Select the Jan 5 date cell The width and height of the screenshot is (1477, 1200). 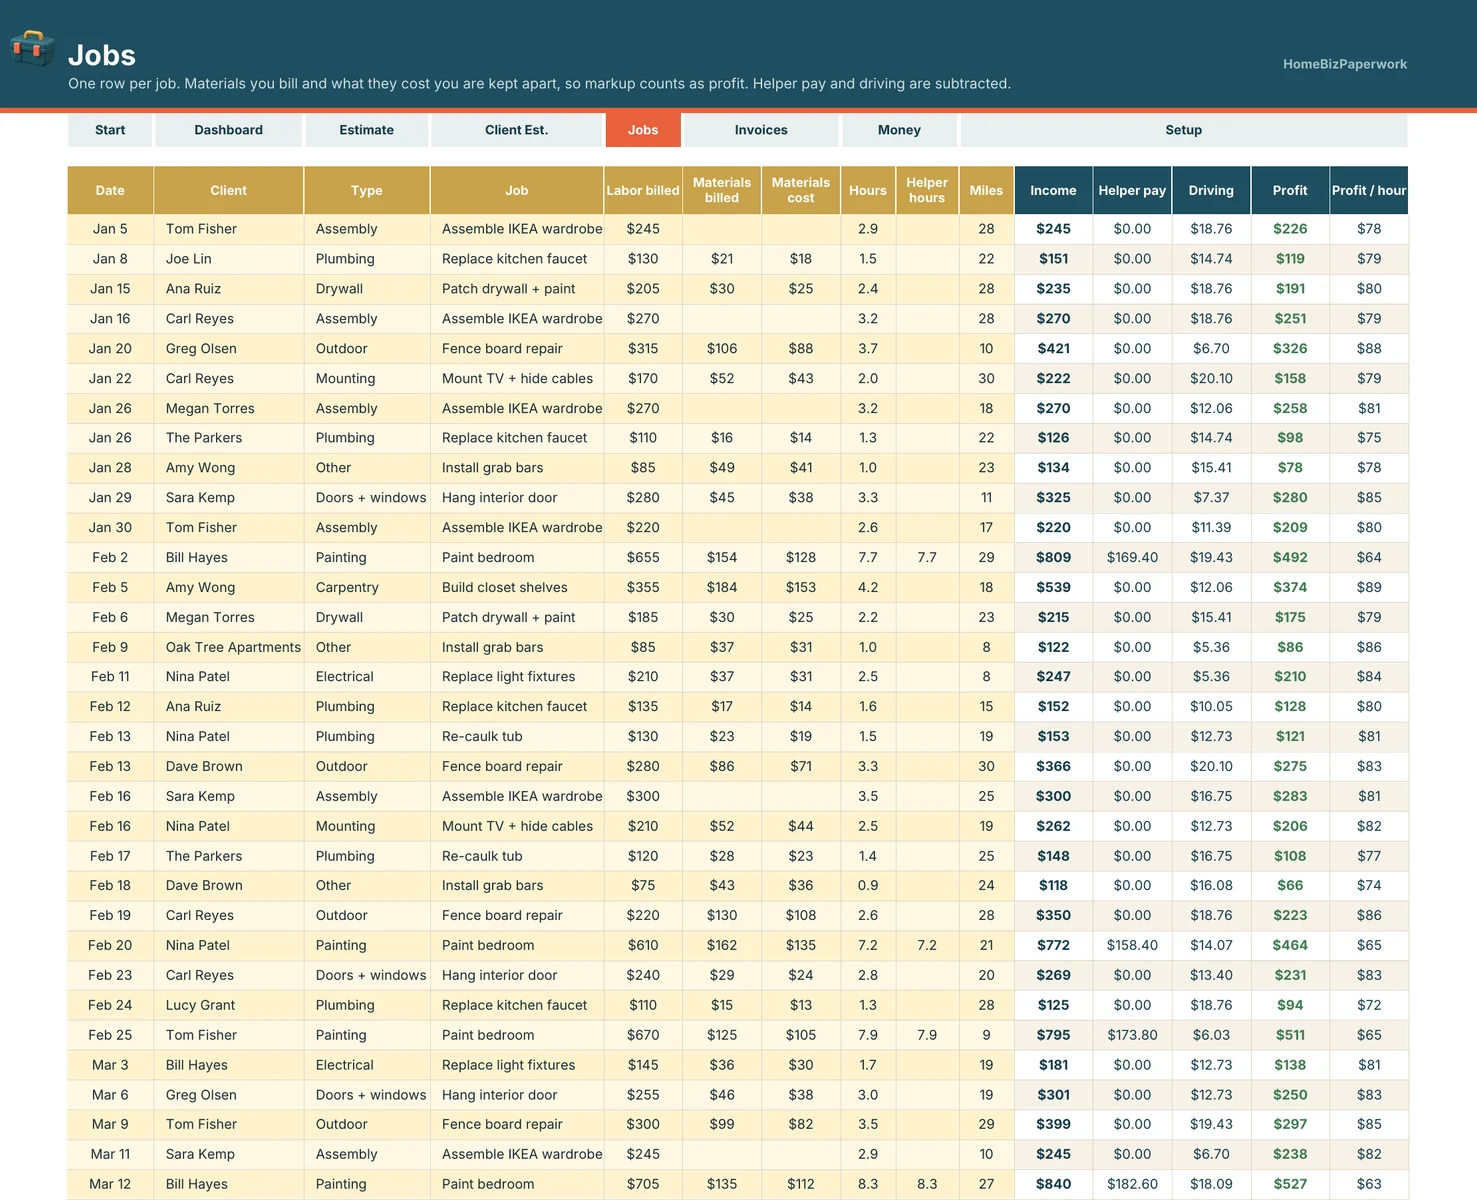110,229
